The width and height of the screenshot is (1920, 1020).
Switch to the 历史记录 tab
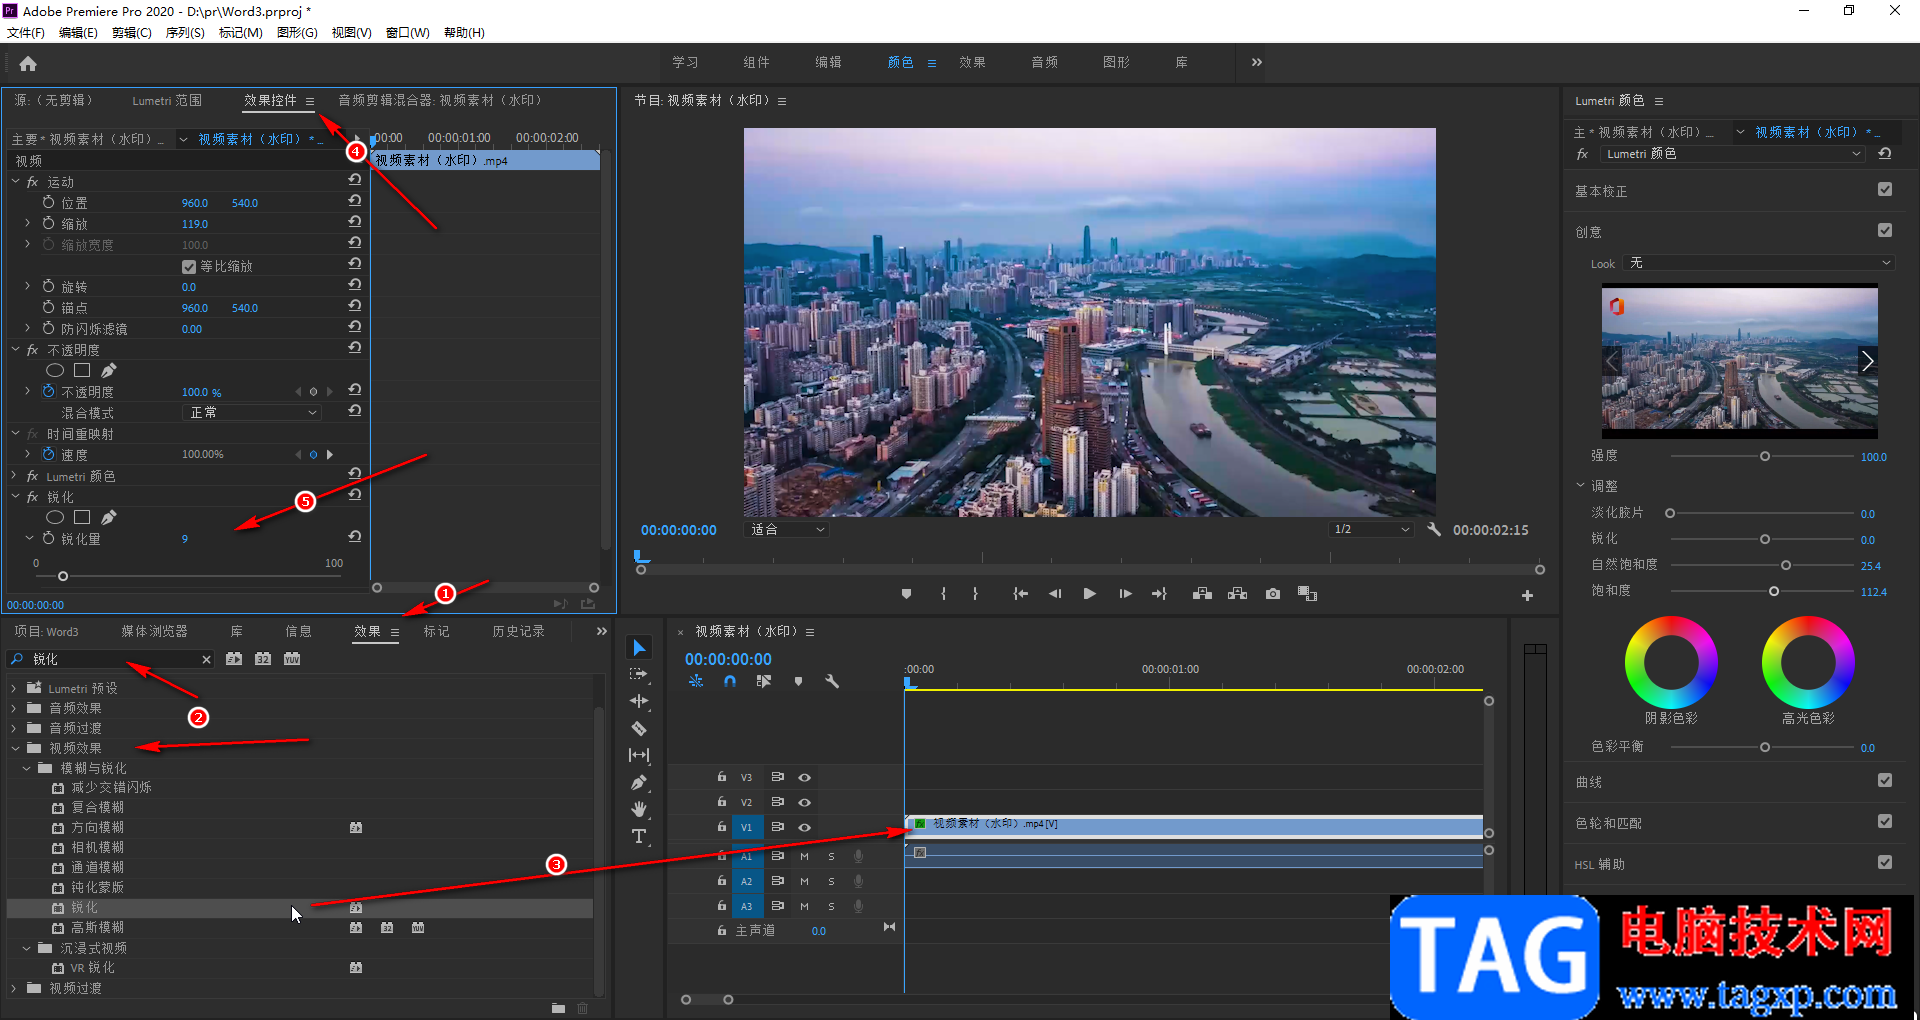point(518,632)
